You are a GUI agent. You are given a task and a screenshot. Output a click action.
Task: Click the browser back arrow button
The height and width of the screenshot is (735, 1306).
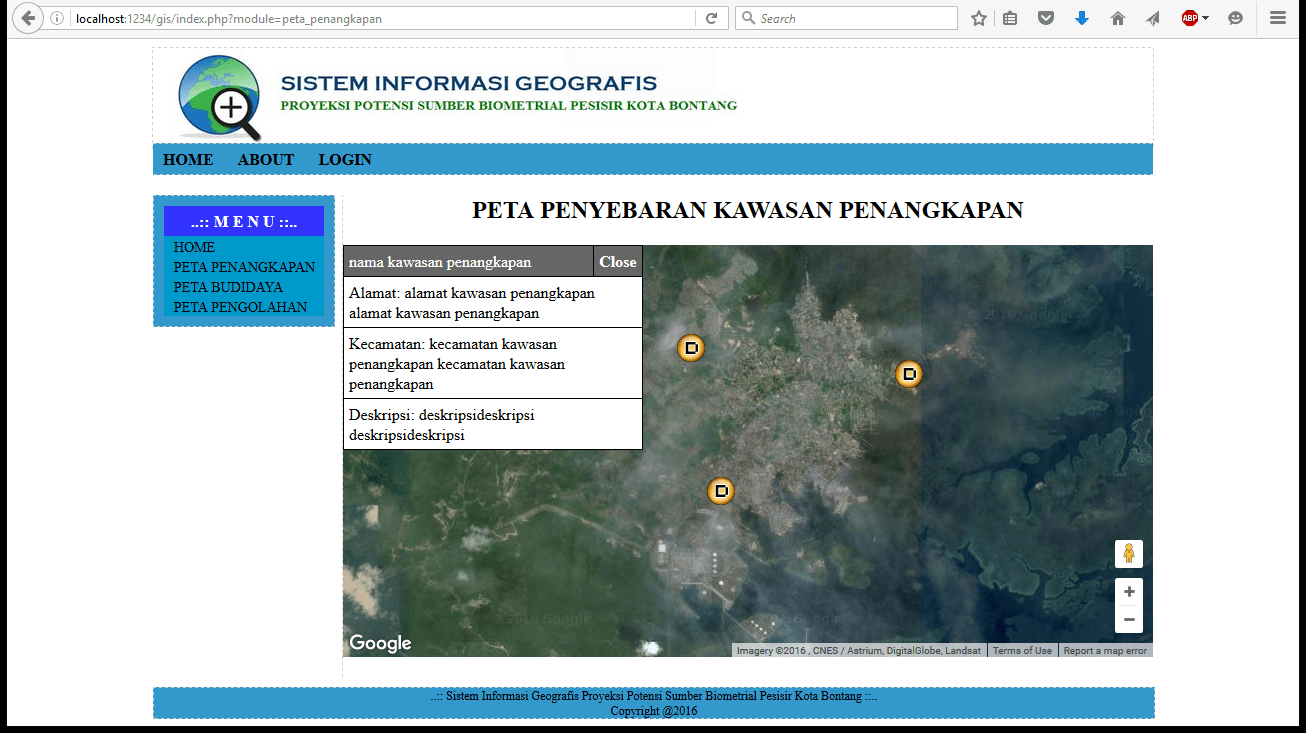27,18
